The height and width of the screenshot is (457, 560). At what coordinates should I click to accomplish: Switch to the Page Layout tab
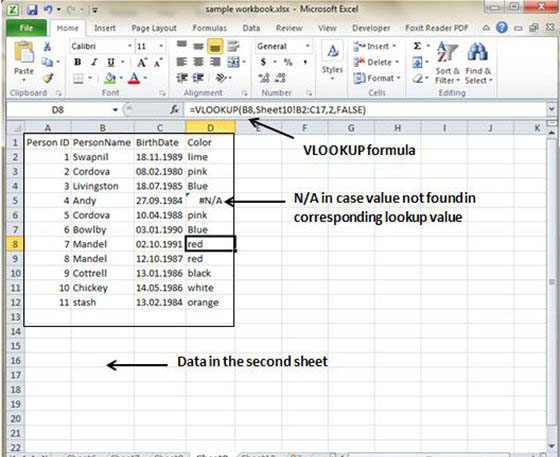click(x=154, y=28)
